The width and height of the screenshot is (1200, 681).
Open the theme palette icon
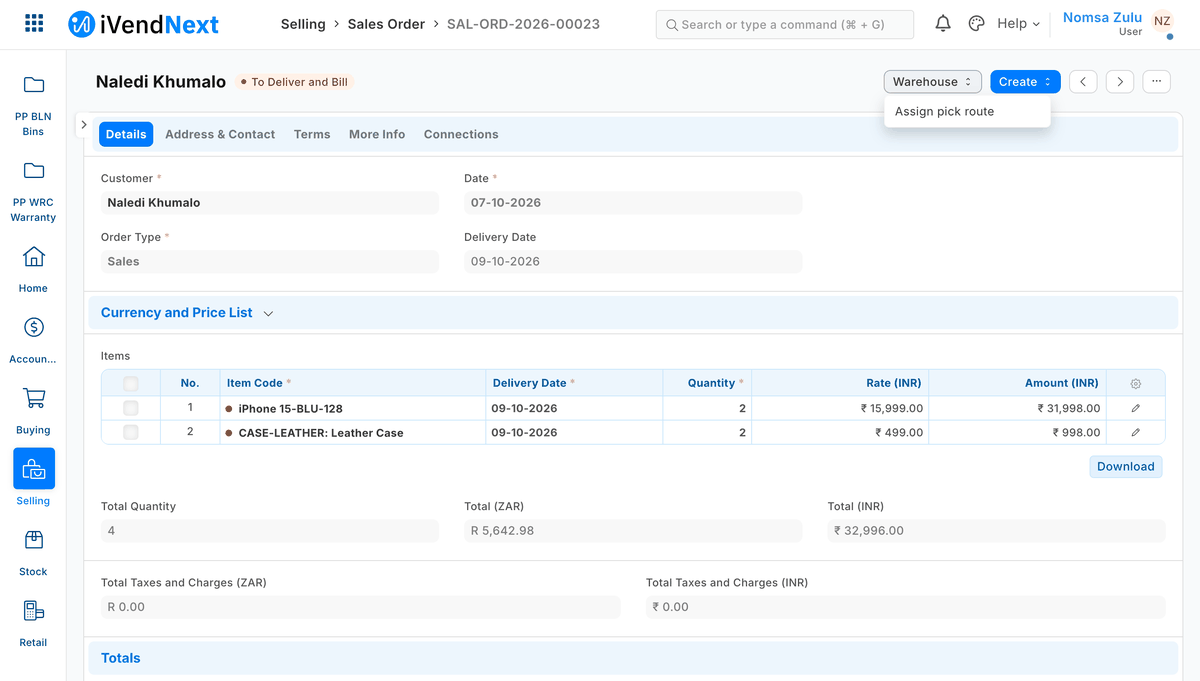[x=977, y=24]
